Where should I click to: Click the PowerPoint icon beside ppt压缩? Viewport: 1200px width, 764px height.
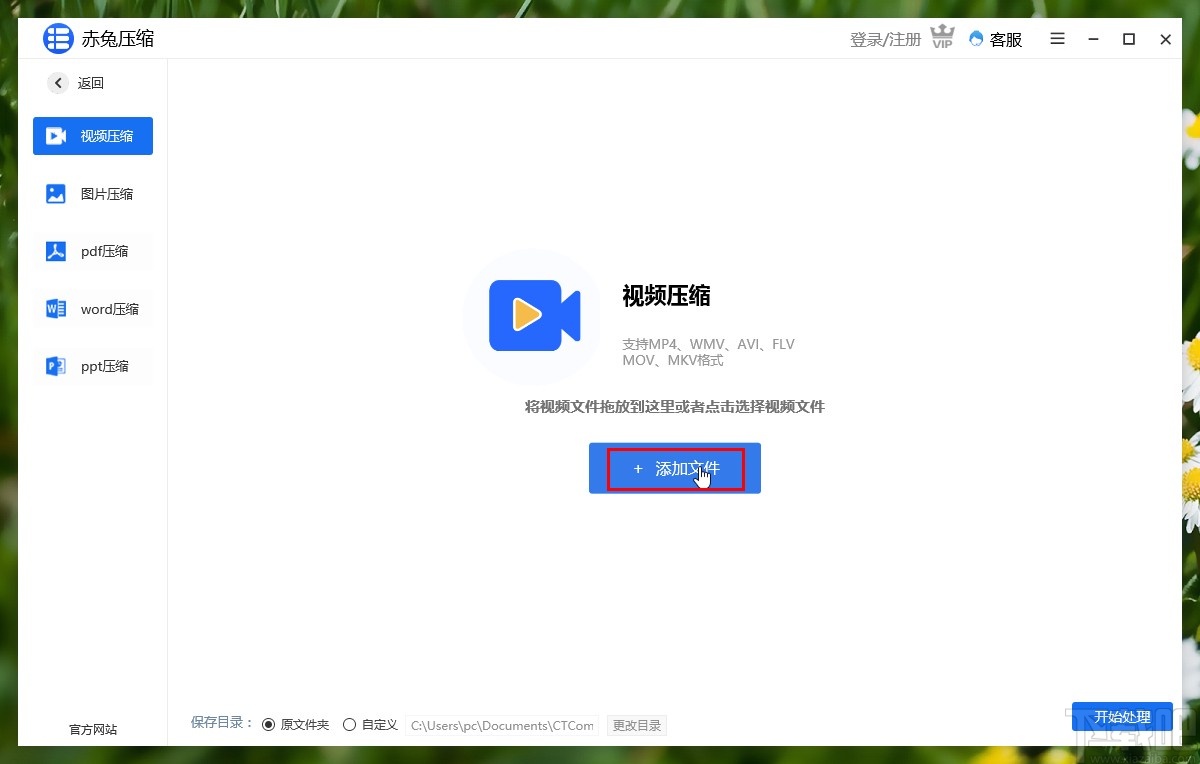56,366
